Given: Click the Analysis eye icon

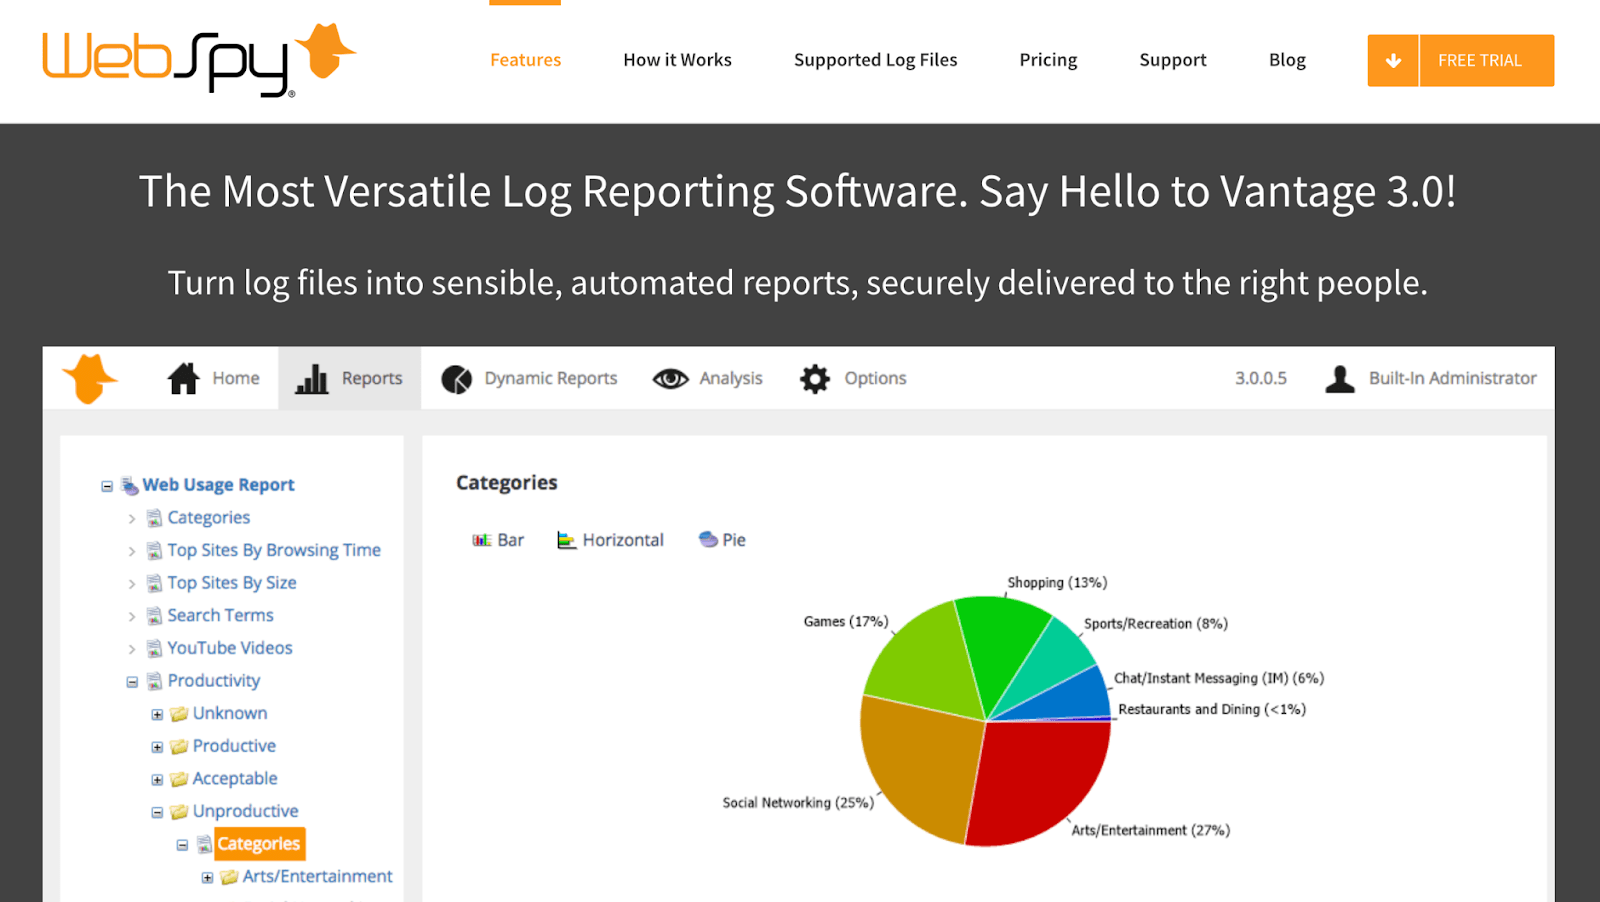Looking at the screenshot, I should pyautogui.click(x=671, y=378).
